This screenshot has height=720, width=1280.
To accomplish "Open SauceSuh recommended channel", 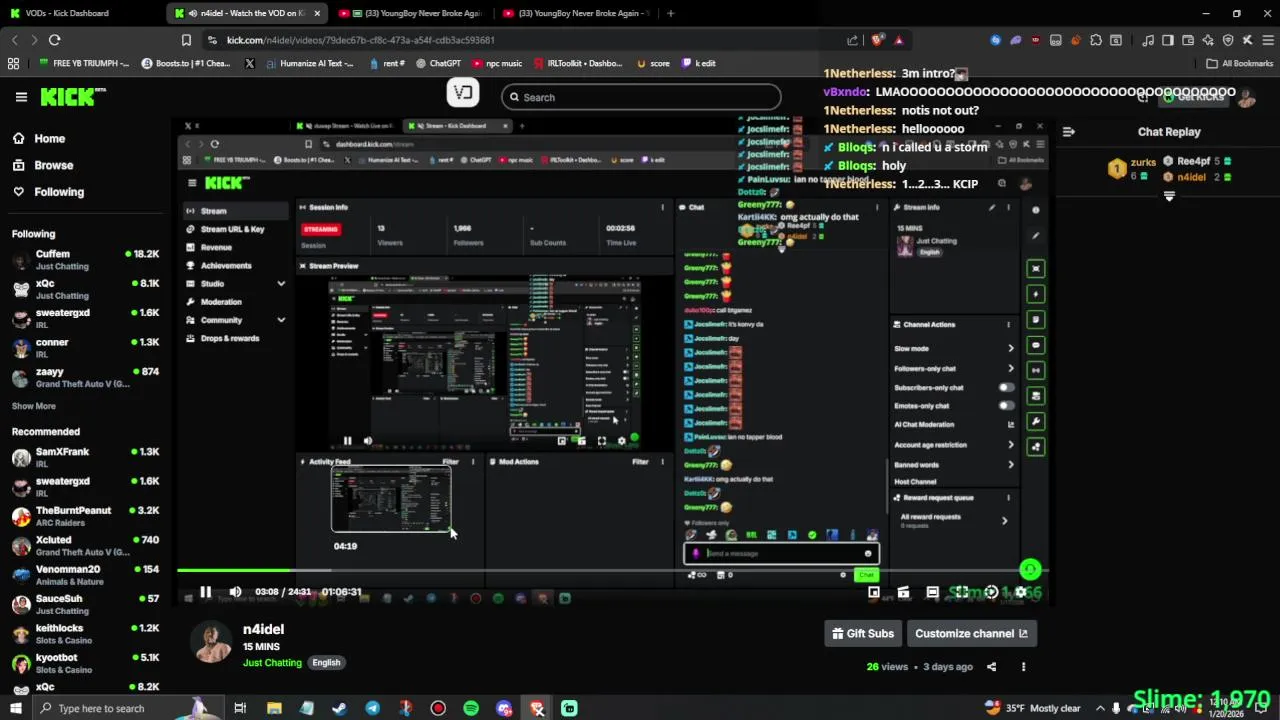I will [85, 604].
